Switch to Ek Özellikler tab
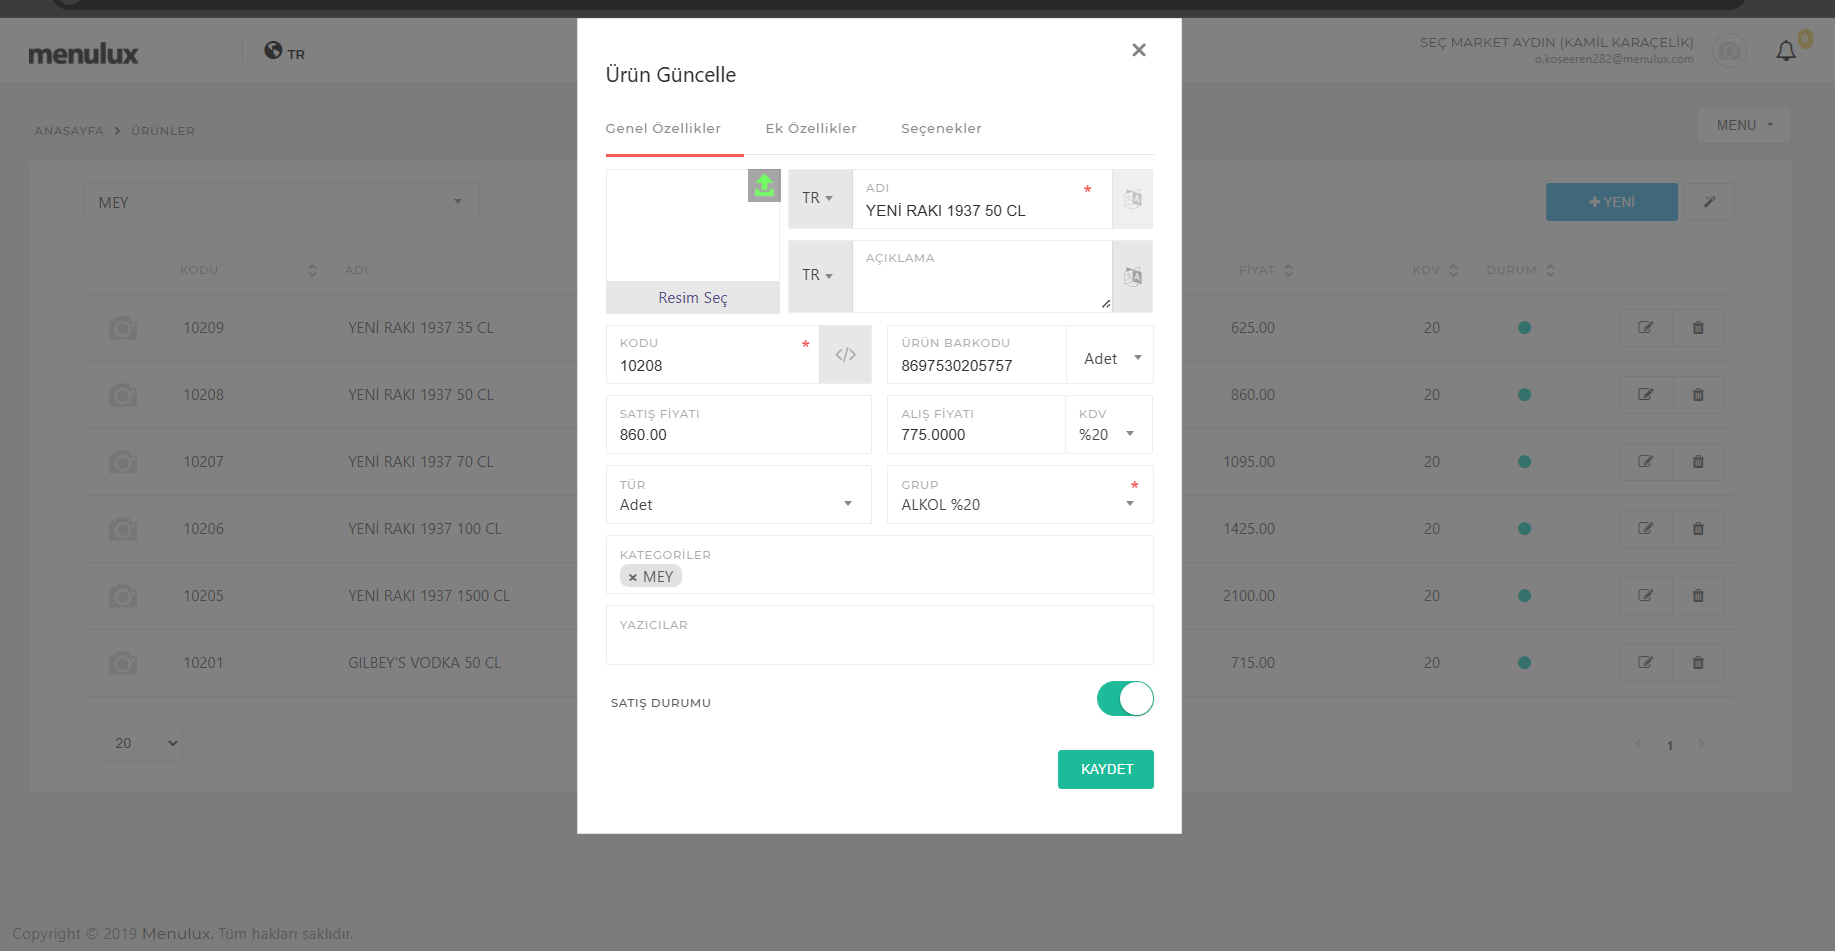The height and width of the screenshot is (951, 1835). [x=811, y=129]
